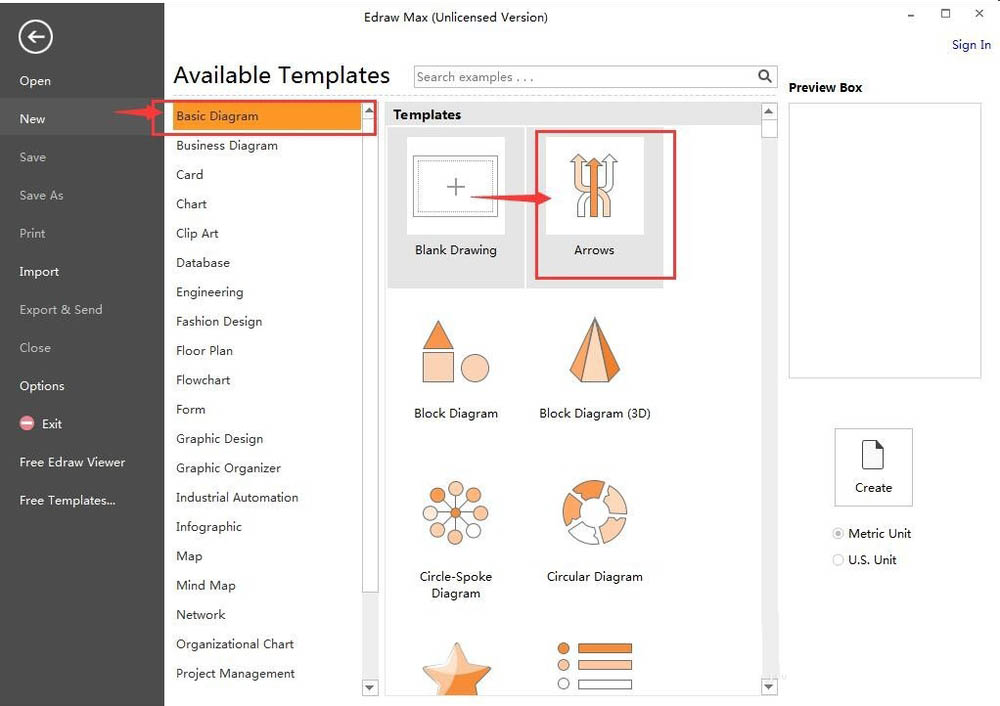The image size is (1000, 706).
Task: Choose Close in the sidebar
Action: coord(35,348)
